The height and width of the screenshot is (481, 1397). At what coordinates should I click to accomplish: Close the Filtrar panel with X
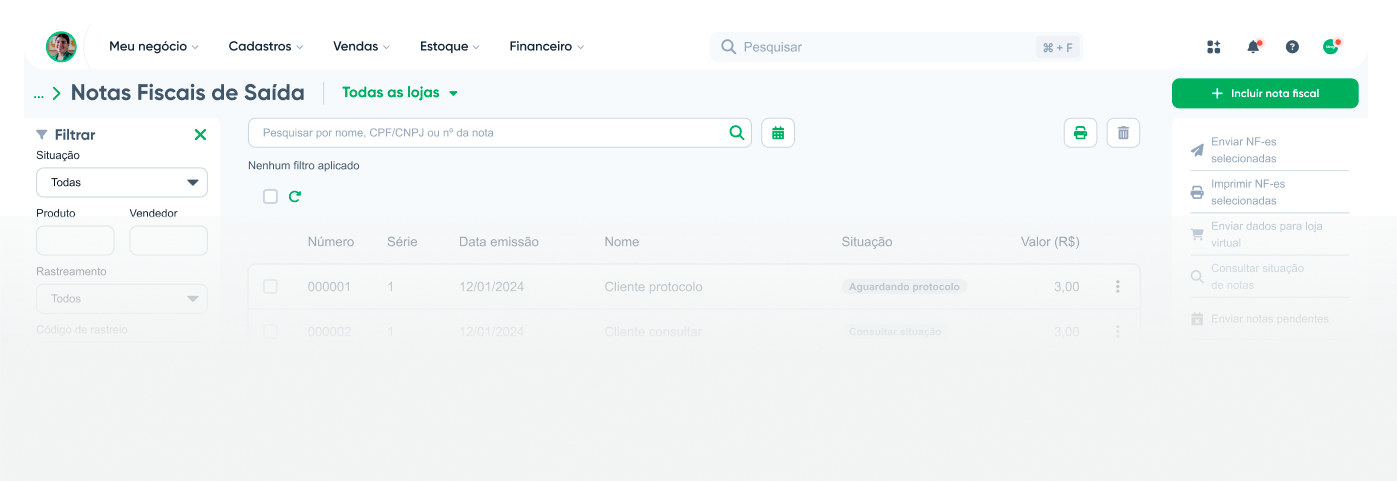200,134
